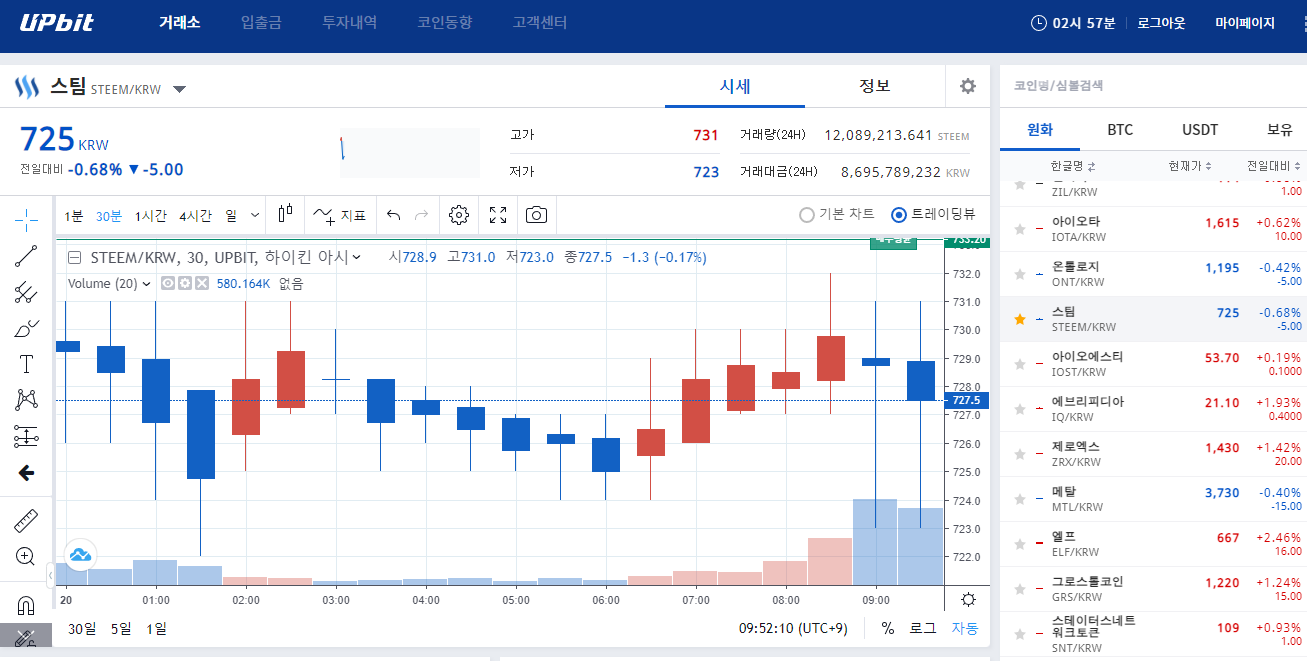Screen dimensions: 1307x661
Task: Undo the last chart action
Action: (x=393, y=215)
